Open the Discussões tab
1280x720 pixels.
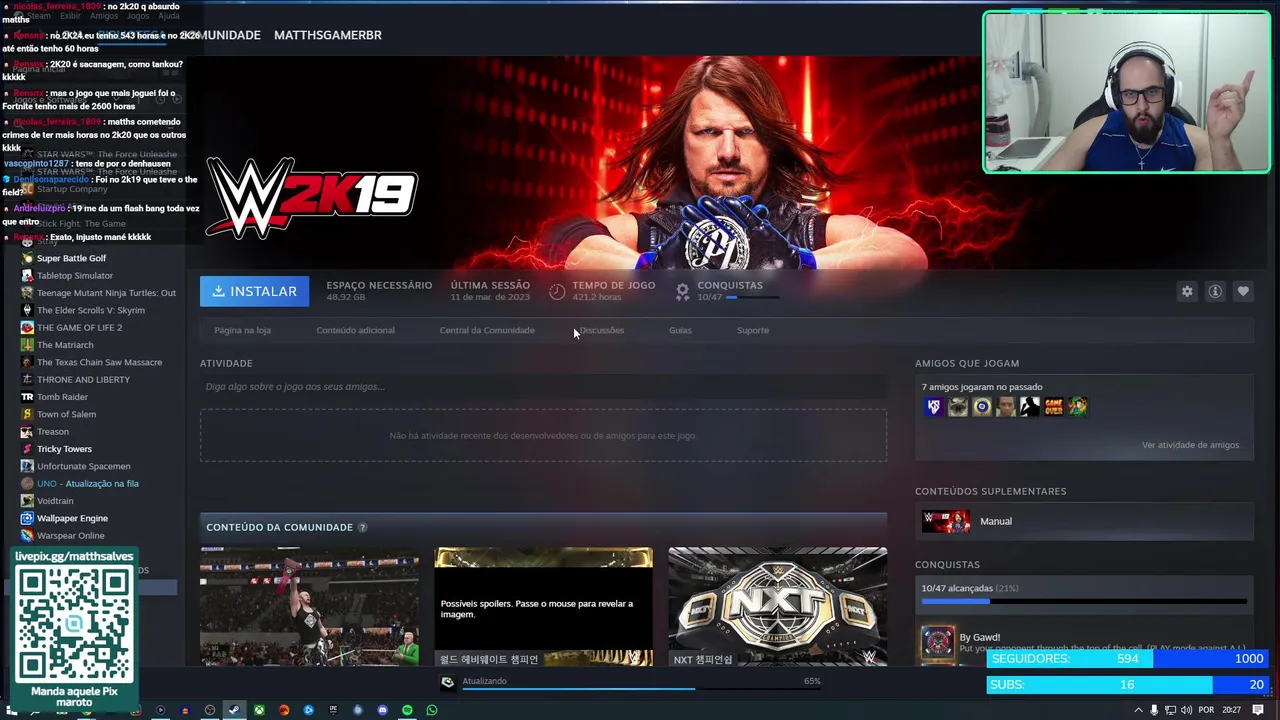[x=602, y=330]
